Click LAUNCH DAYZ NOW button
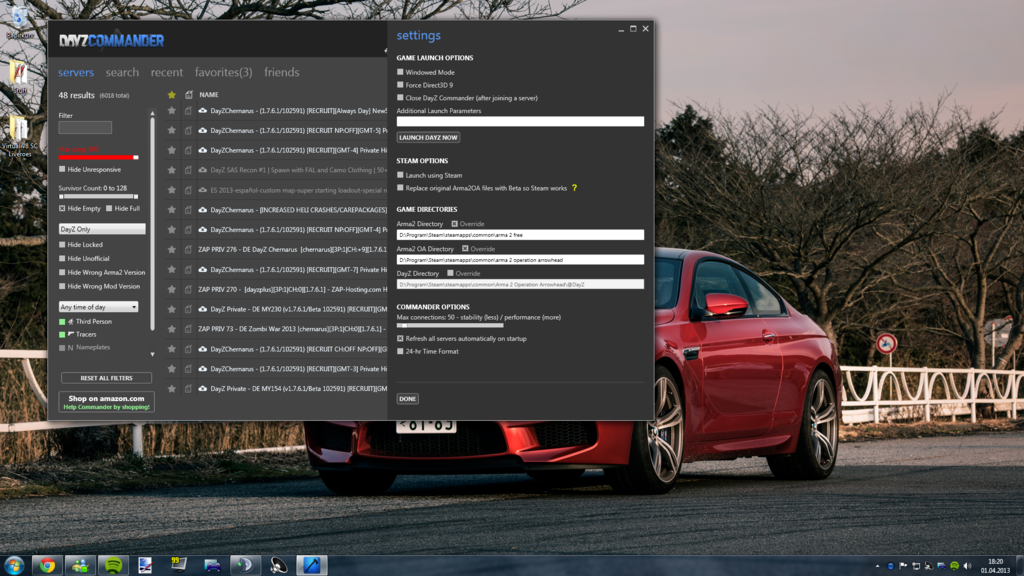This screenshot has height=576, width=1024. (428, 138)
